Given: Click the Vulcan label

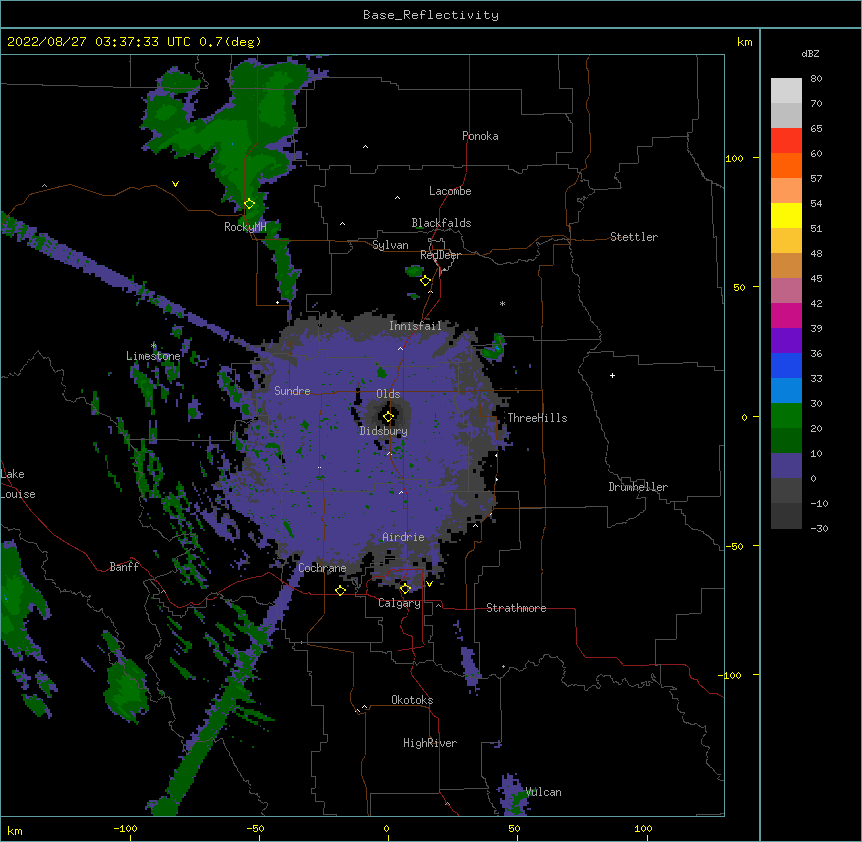Looking at the screenshot, I should (543, 792).
